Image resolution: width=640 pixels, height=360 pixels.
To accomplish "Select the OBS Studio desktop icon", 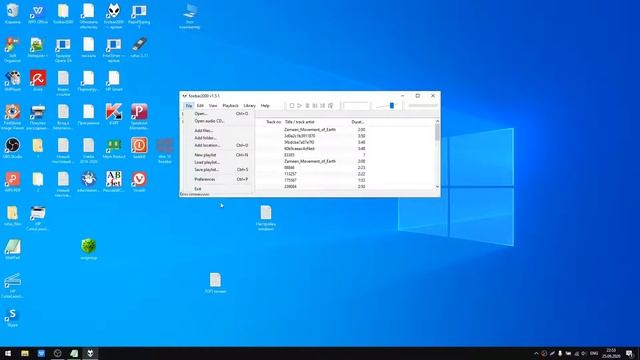I will coord(12,148).
